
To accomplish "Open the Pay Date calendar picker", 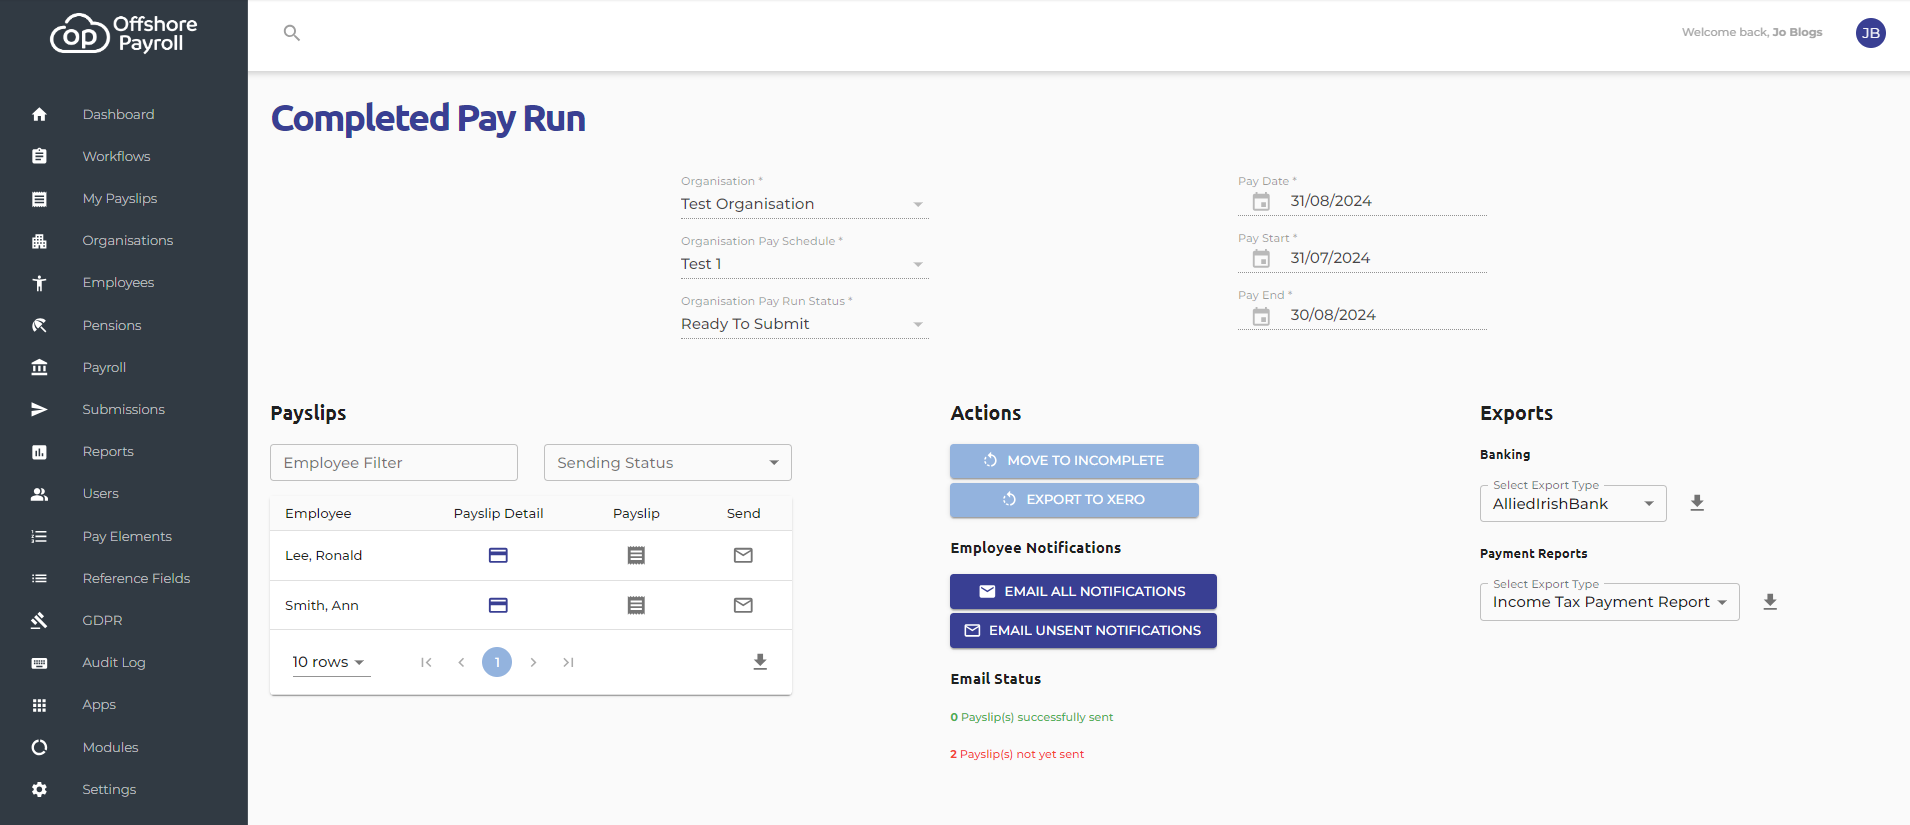I will coord(1261,201).
